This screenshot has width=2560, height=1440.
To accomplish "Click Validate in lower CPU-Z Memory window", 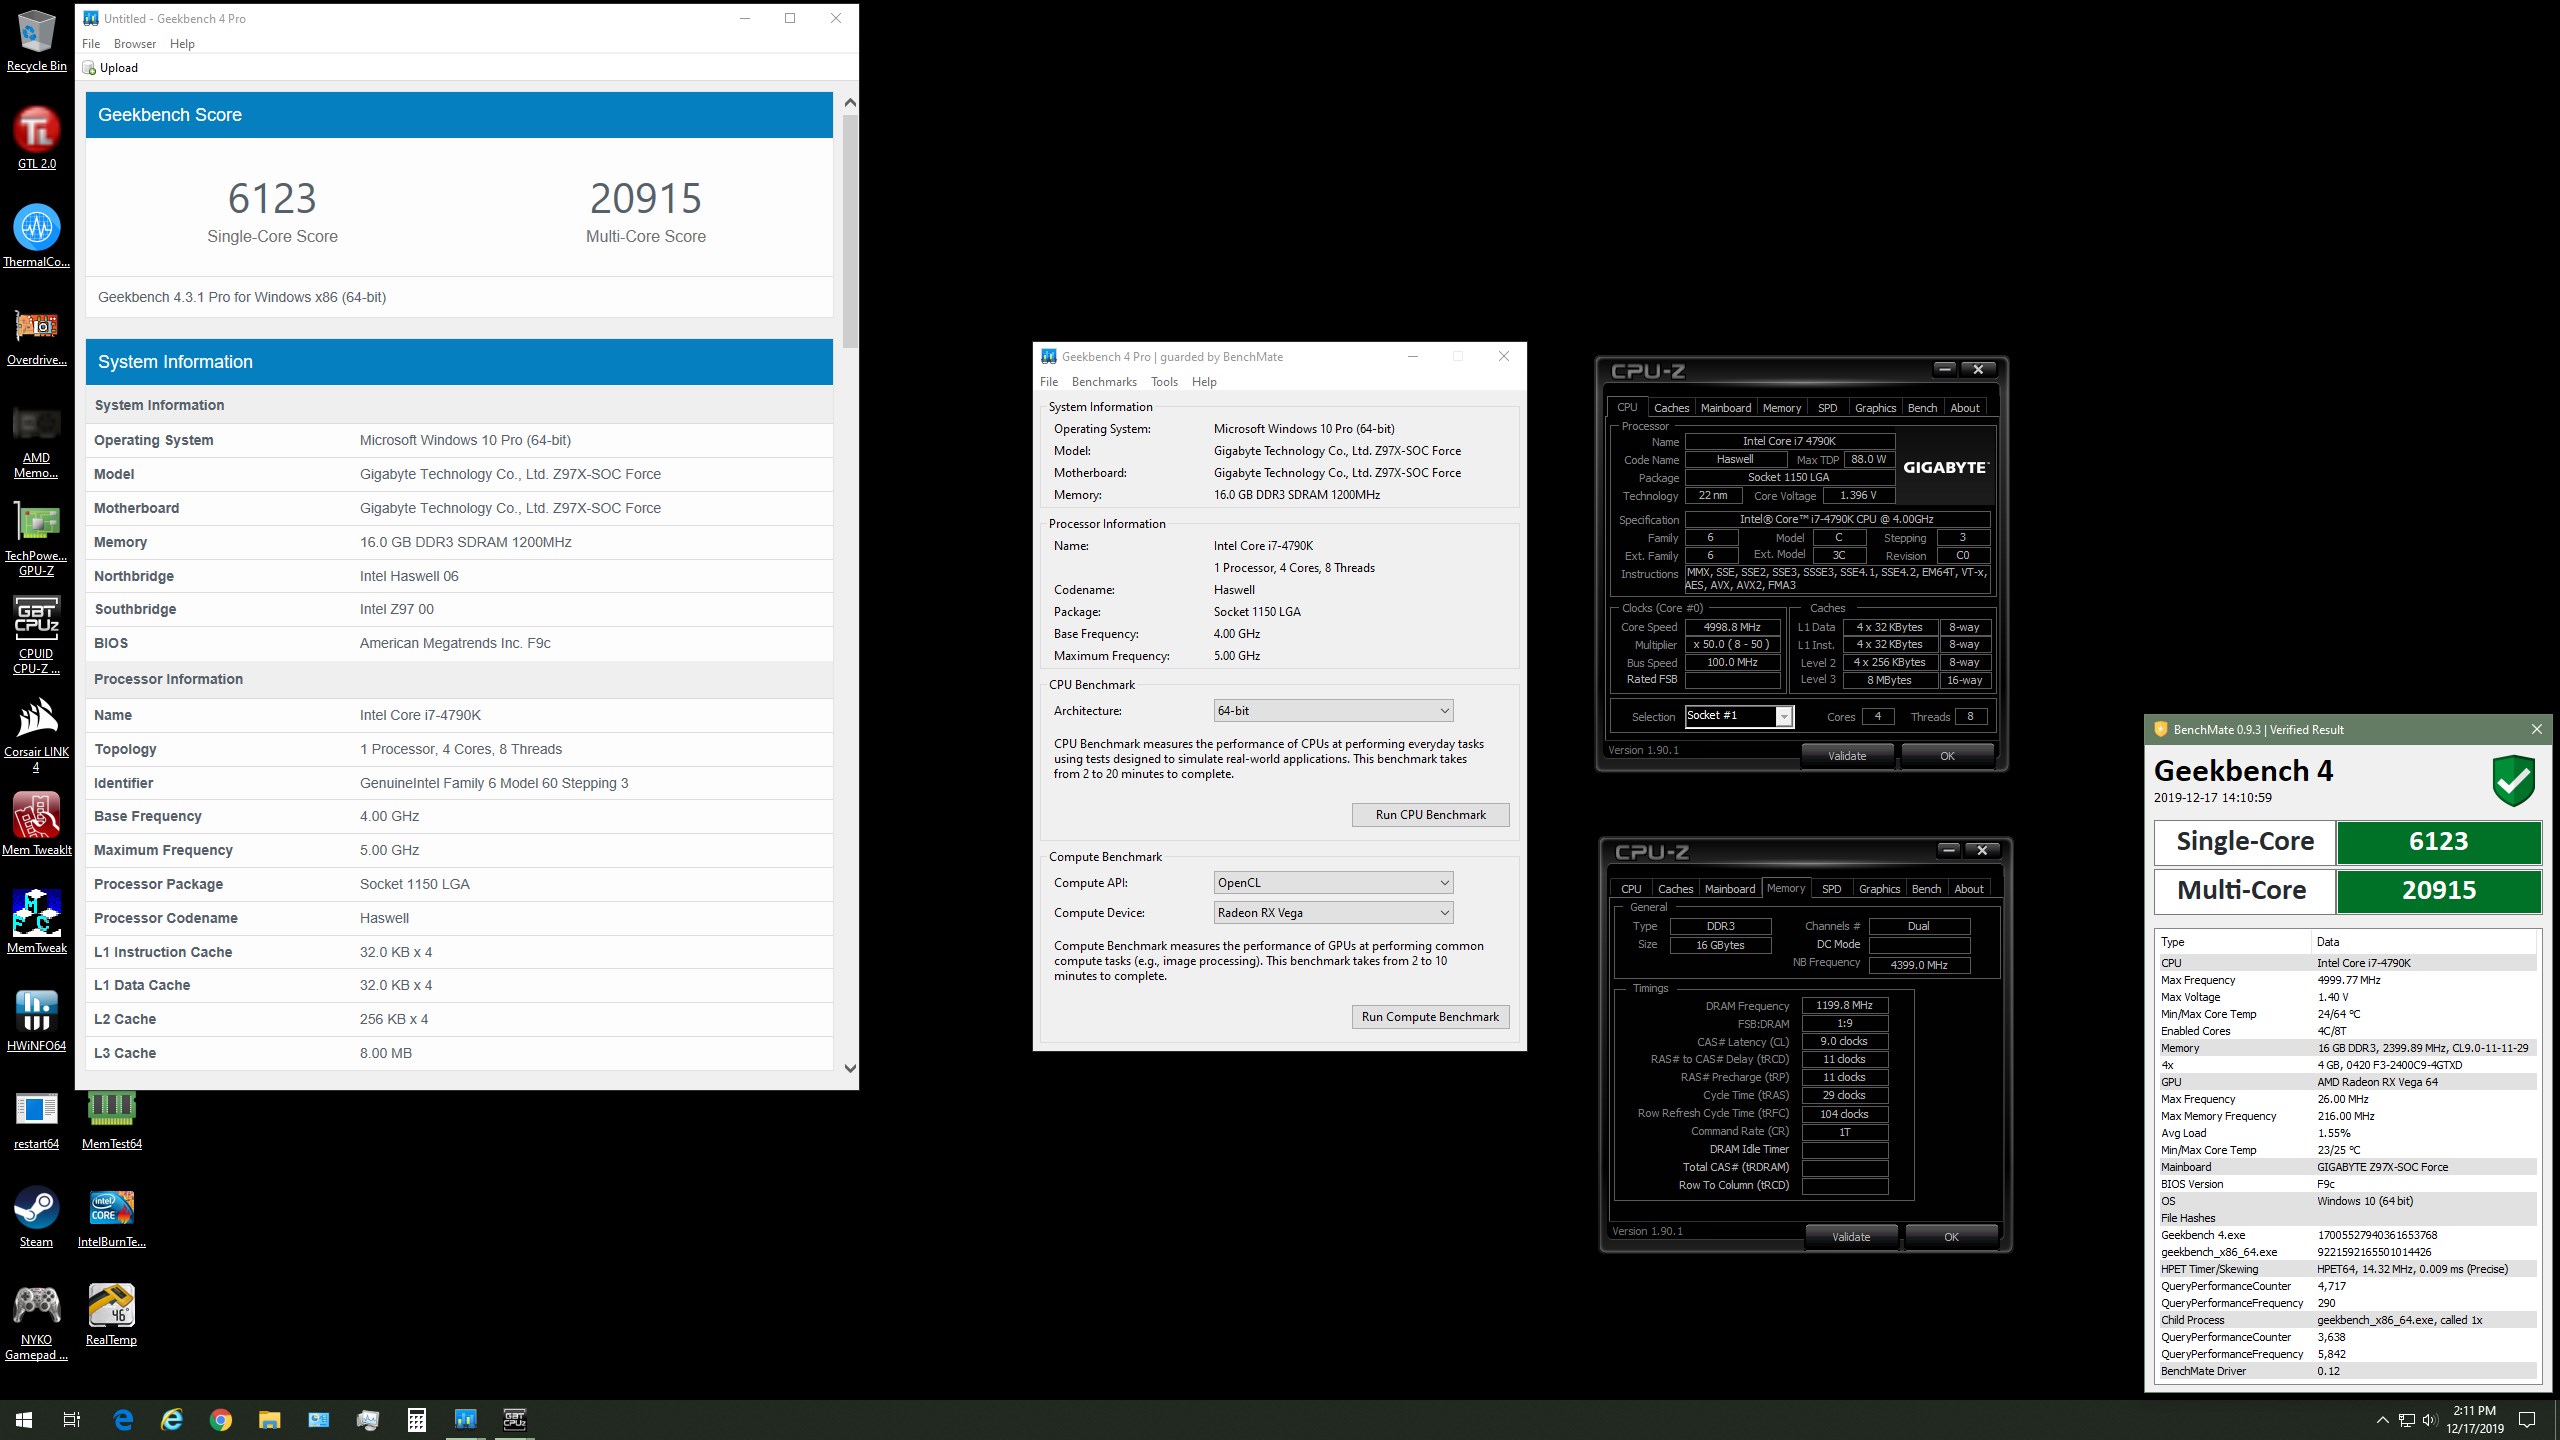I will tap(1851, 1237).
